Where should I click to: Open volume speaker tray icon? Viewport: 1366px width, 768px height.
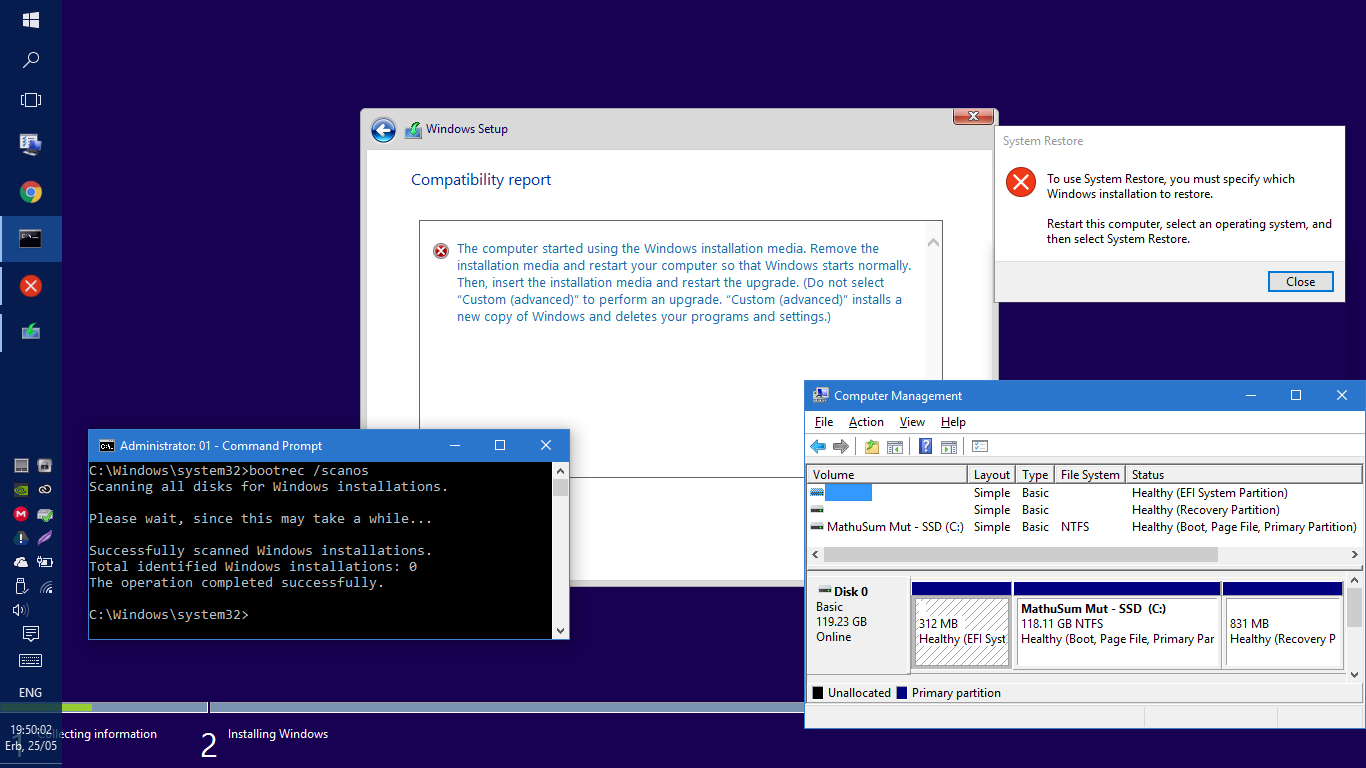[21, 610]
